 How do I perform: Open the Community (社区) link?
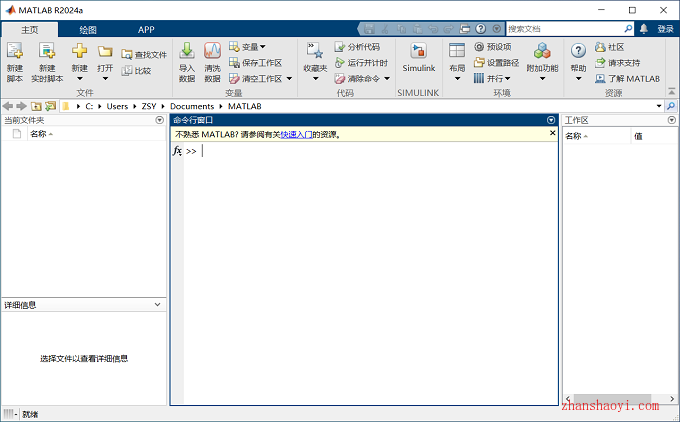click(x=609, y=47)
